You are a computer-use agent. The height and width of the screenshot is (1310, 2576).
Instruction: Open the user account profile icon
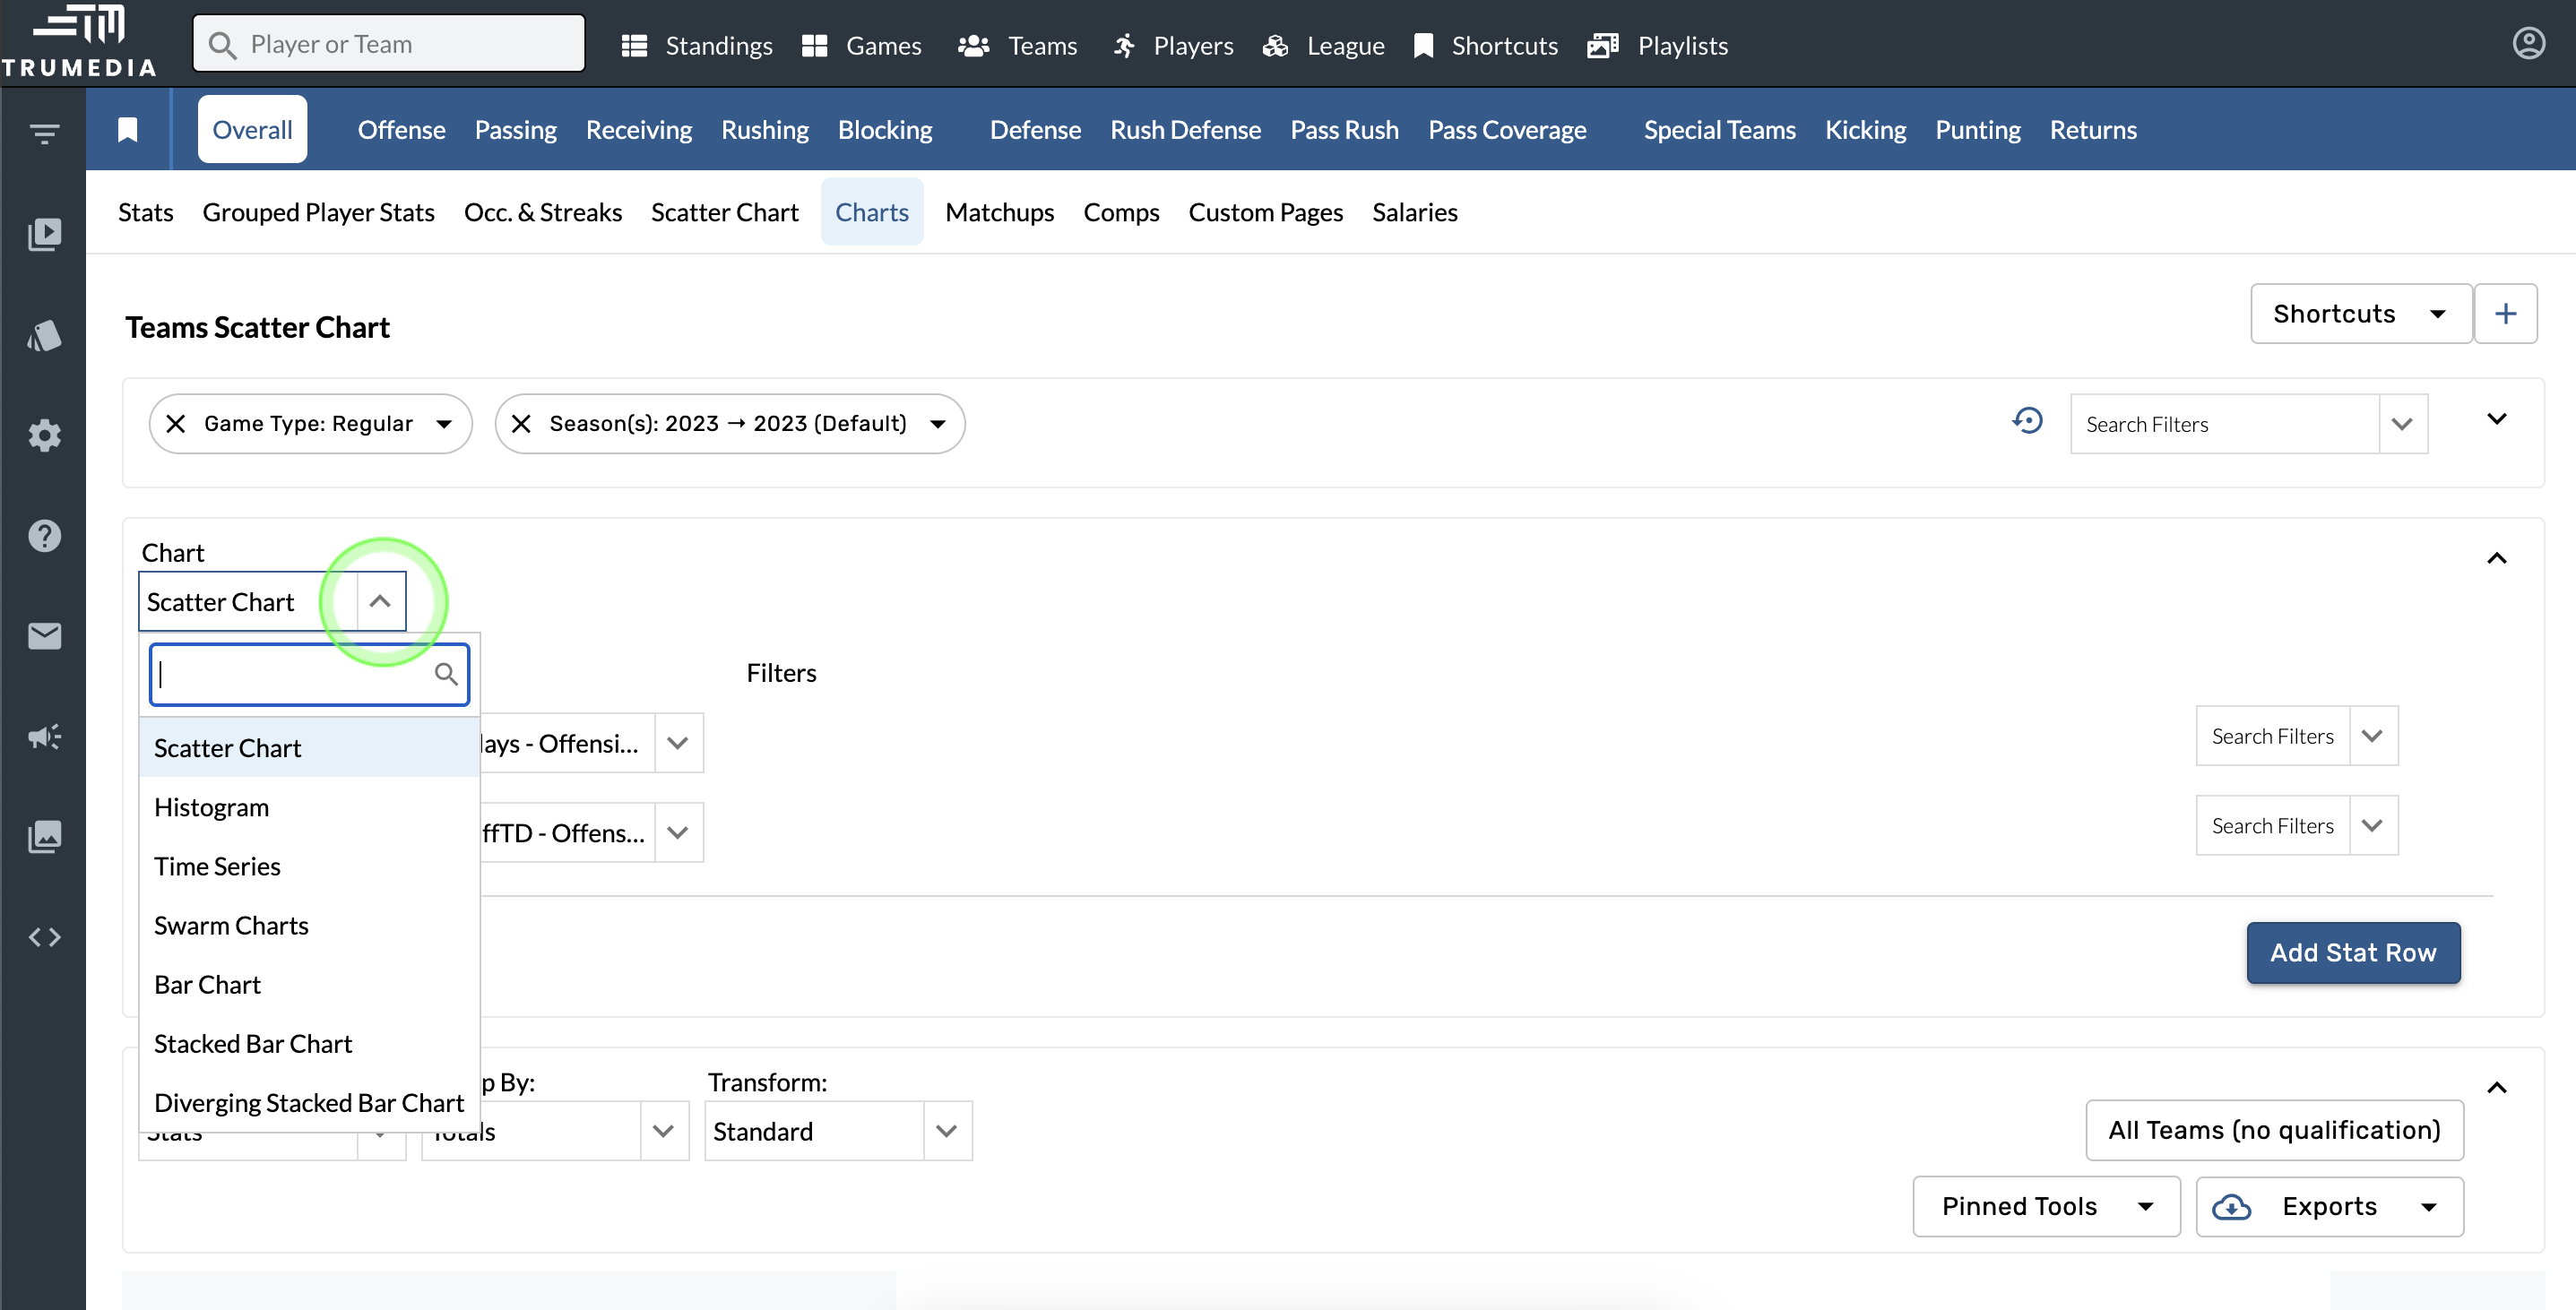click(x=2528, y=44)
